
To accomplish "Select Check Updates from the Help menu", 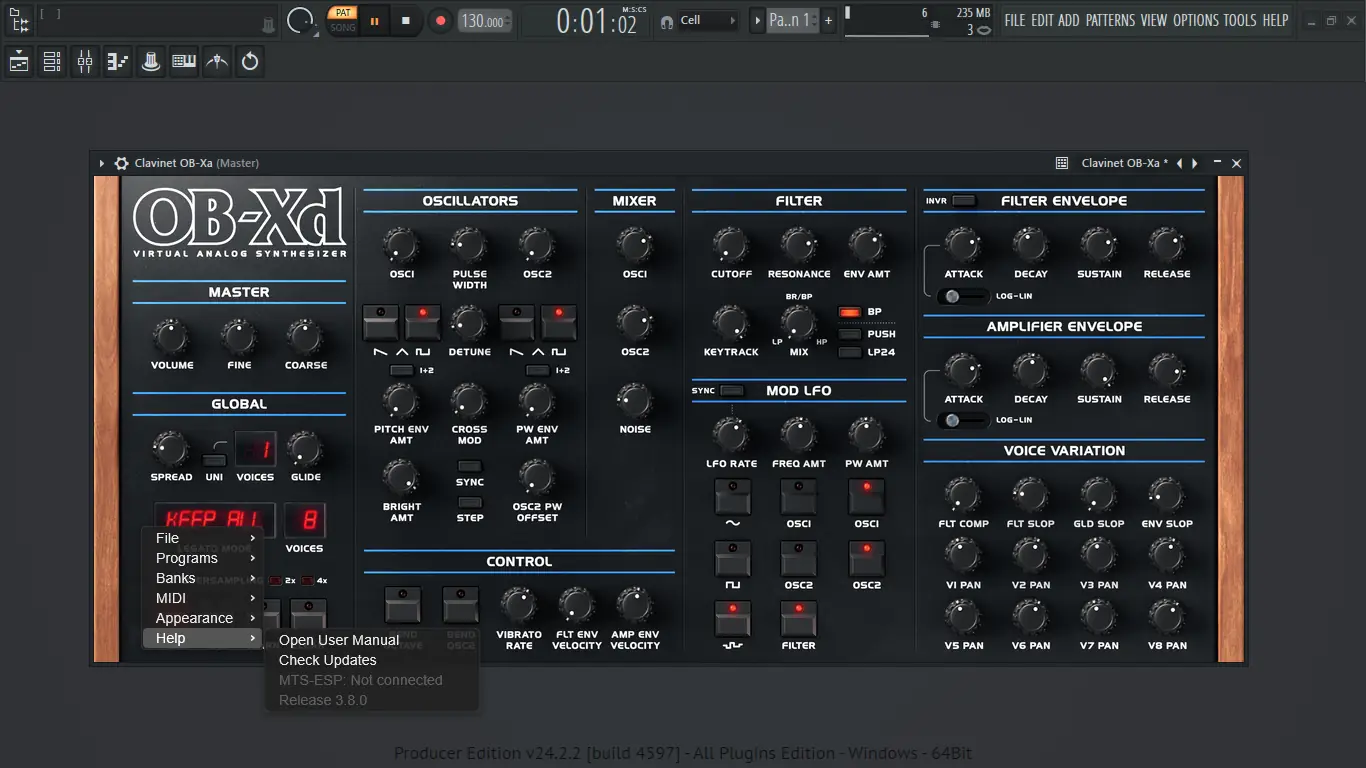I will [x=327, y=660].
